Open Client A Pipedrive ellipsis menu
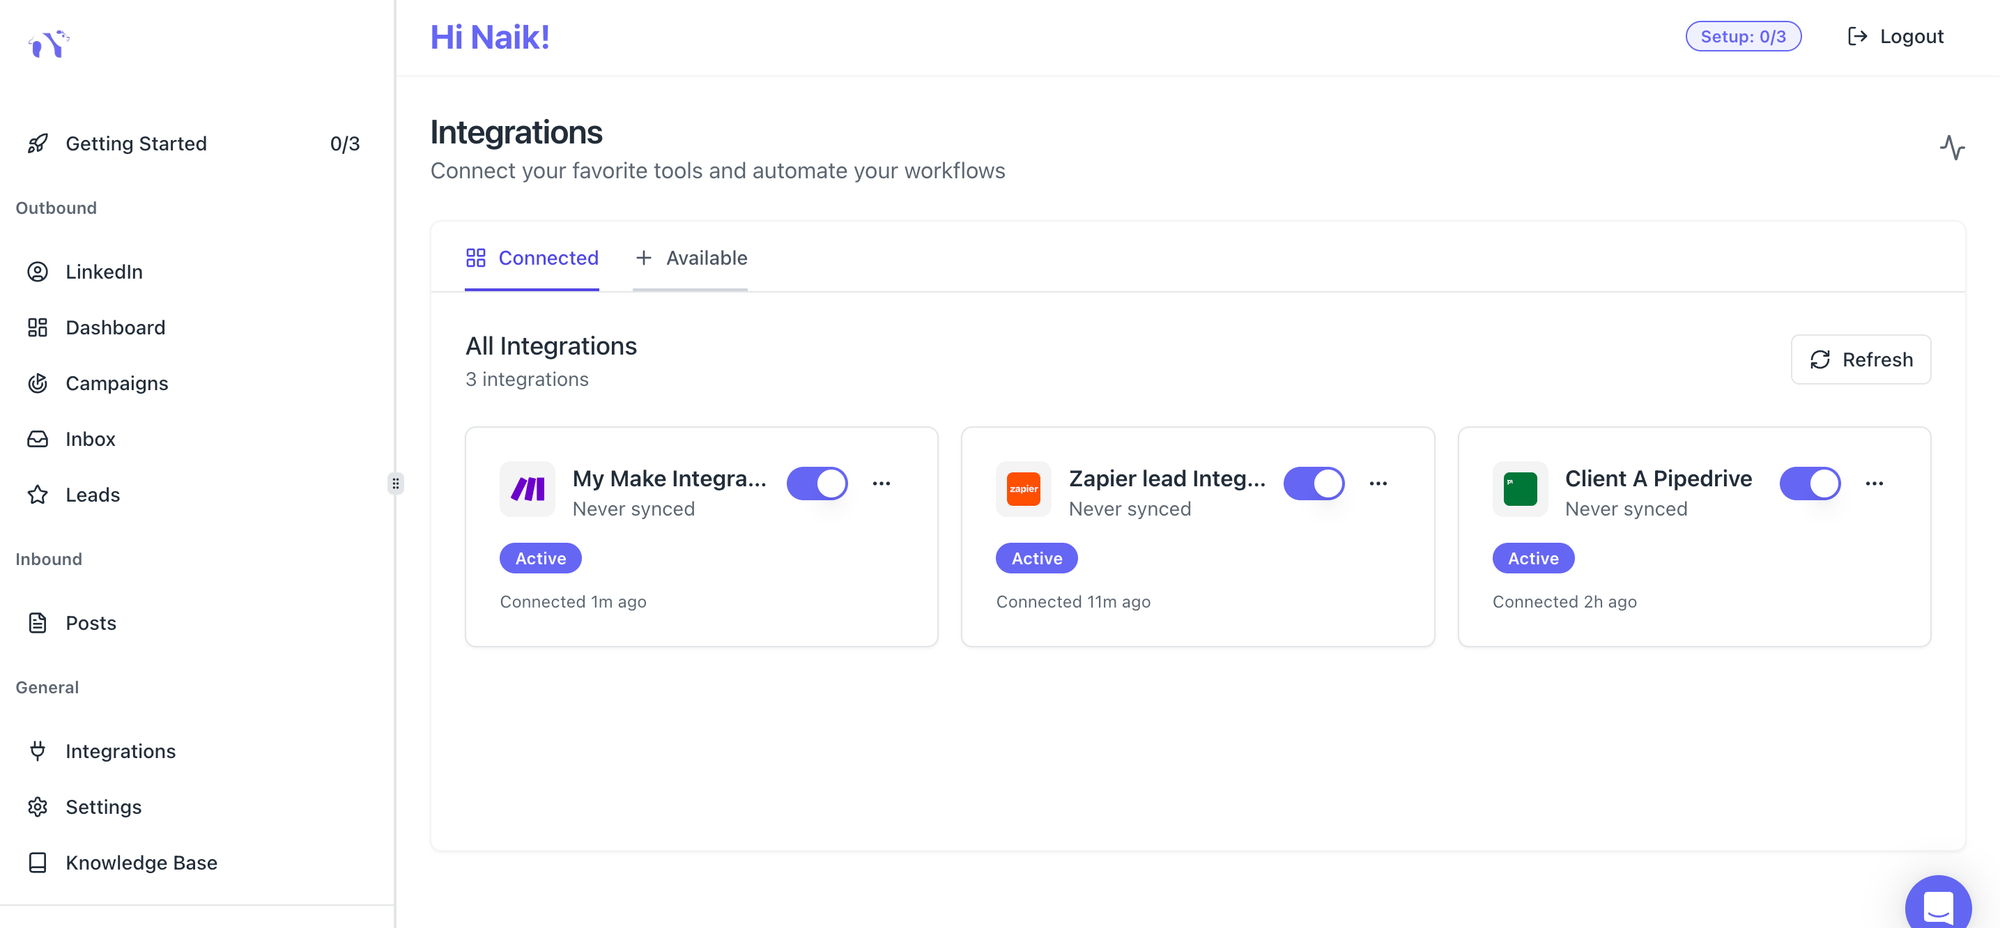This screenshot has width=2000, height=928. tap(1874, 483)
